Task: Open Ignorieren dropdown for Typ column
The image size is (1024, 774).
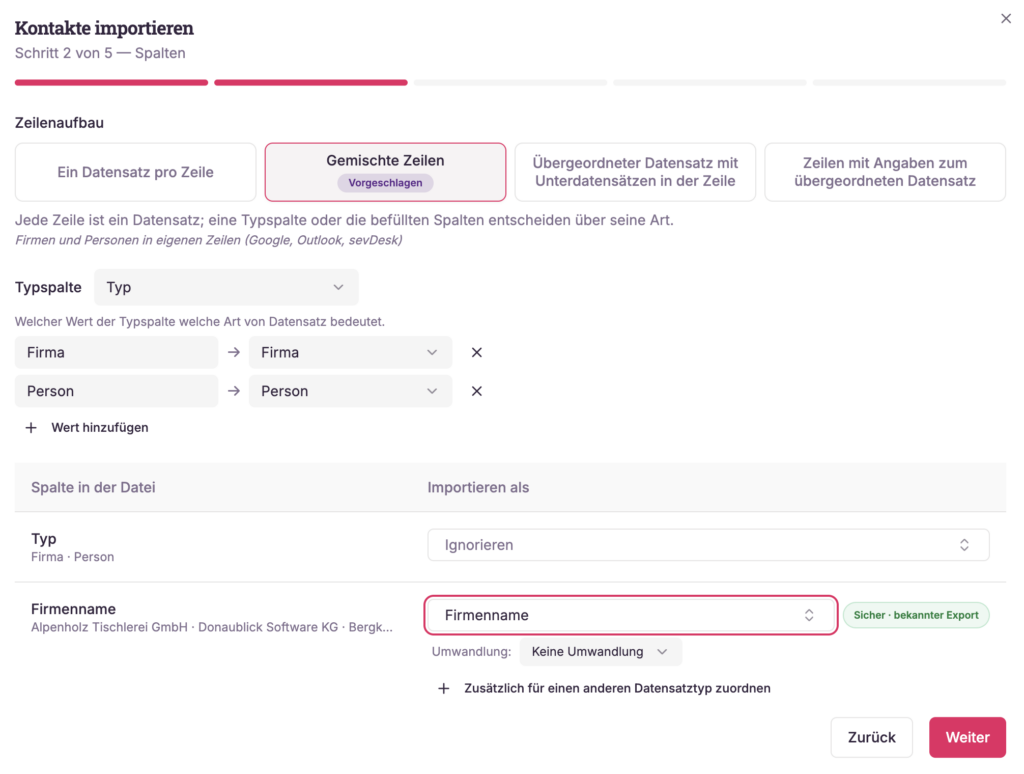Action: point(709,545)
